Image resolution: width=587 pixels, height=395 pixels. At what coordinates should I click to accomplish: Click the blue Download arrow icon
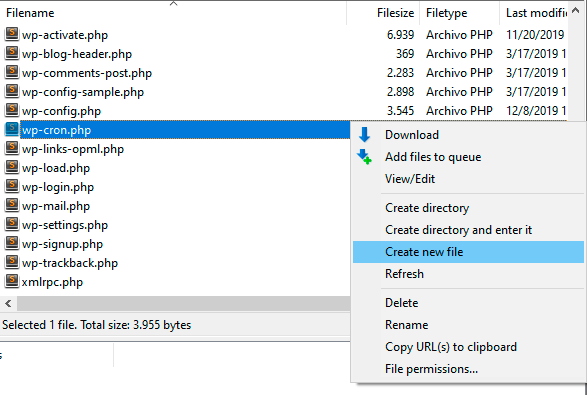pos(364,135)
